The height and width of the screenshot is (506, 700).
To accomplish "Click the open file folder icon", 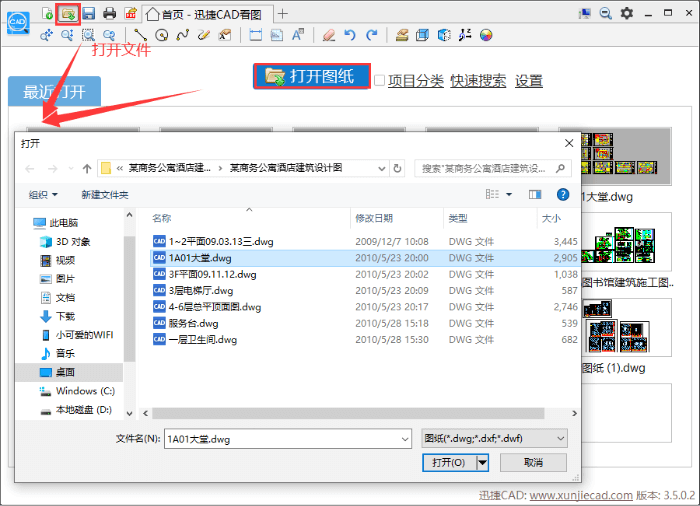I will point(68,14).
